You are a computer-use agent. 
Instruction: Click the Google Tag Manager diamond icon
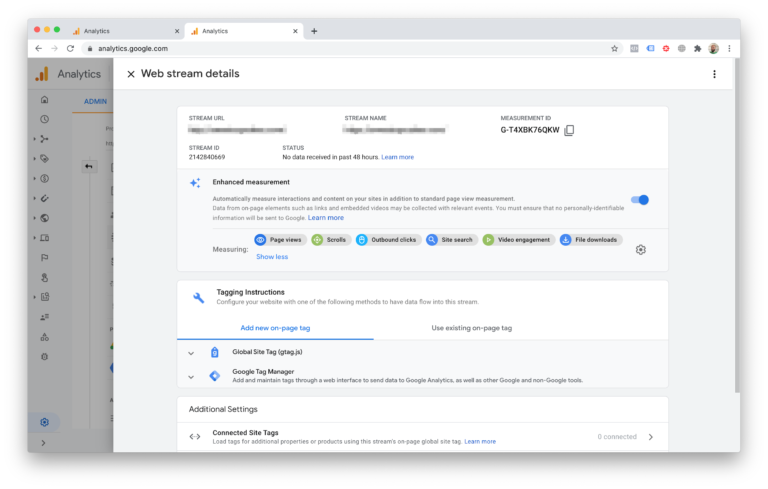[215, 376]
